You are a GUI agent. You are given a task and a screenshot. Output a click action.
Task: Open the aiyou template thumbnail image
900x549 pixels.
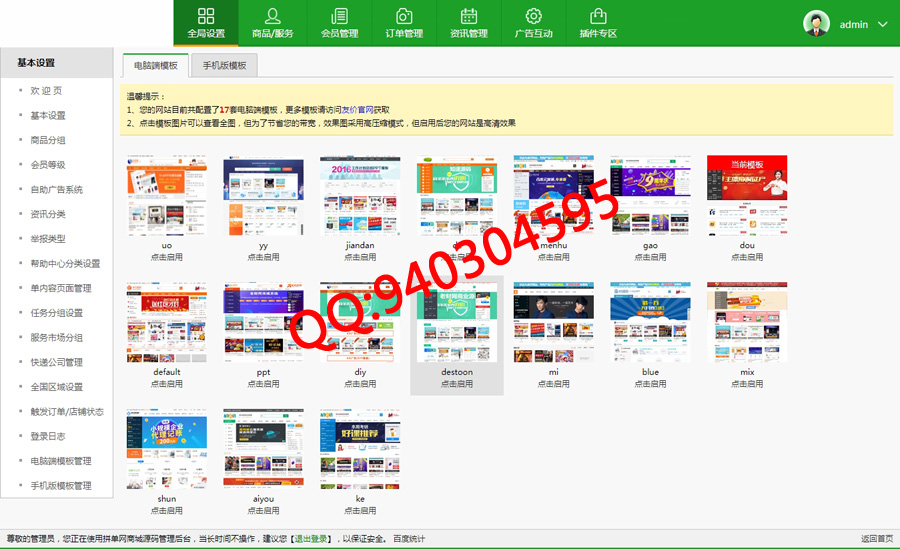coord(263,448)
